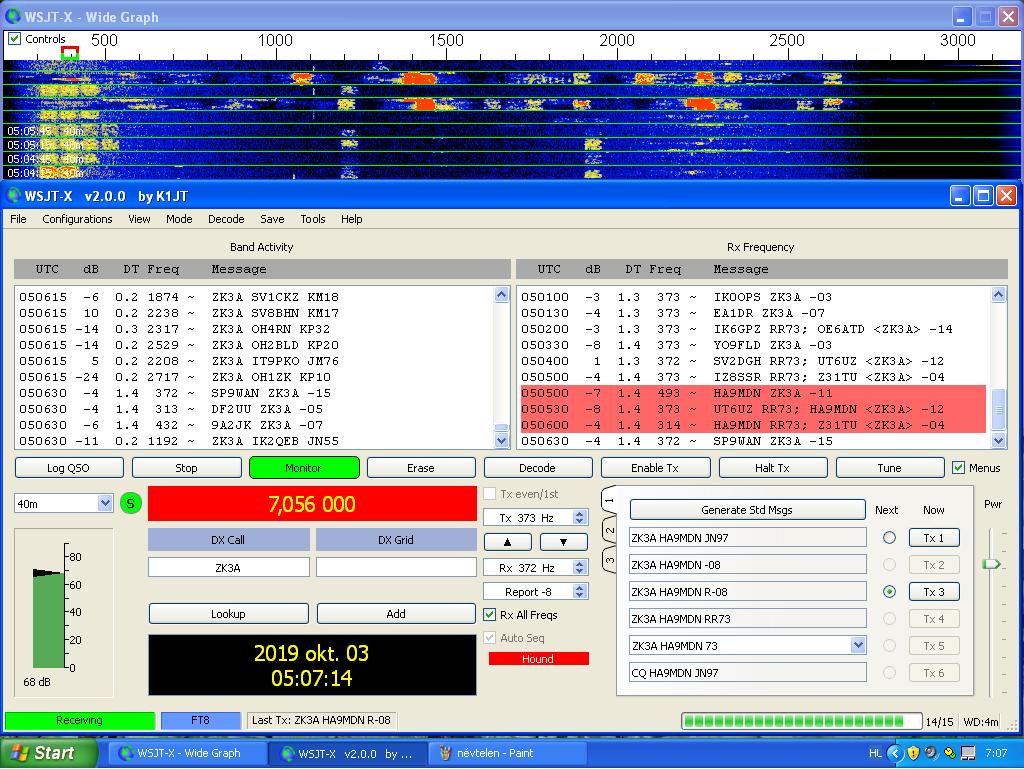The image size is (1024, 769).
Task: Adjust the Tx 373 Hz spinner
Action: click(x=579, y=518)
